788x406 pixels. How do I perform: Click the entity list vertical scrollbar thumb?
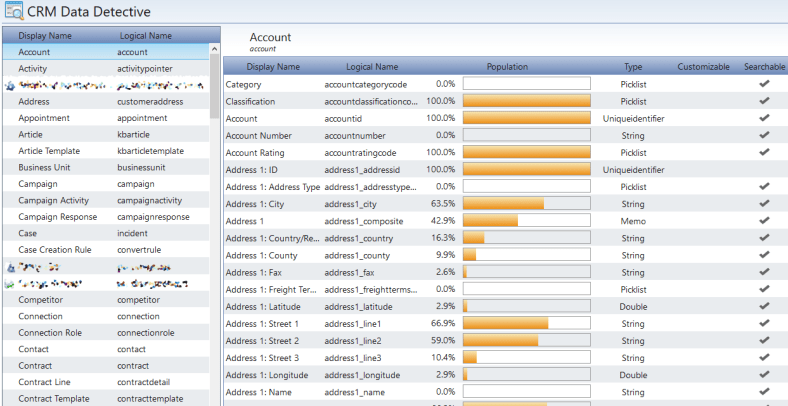click(215, 86)
